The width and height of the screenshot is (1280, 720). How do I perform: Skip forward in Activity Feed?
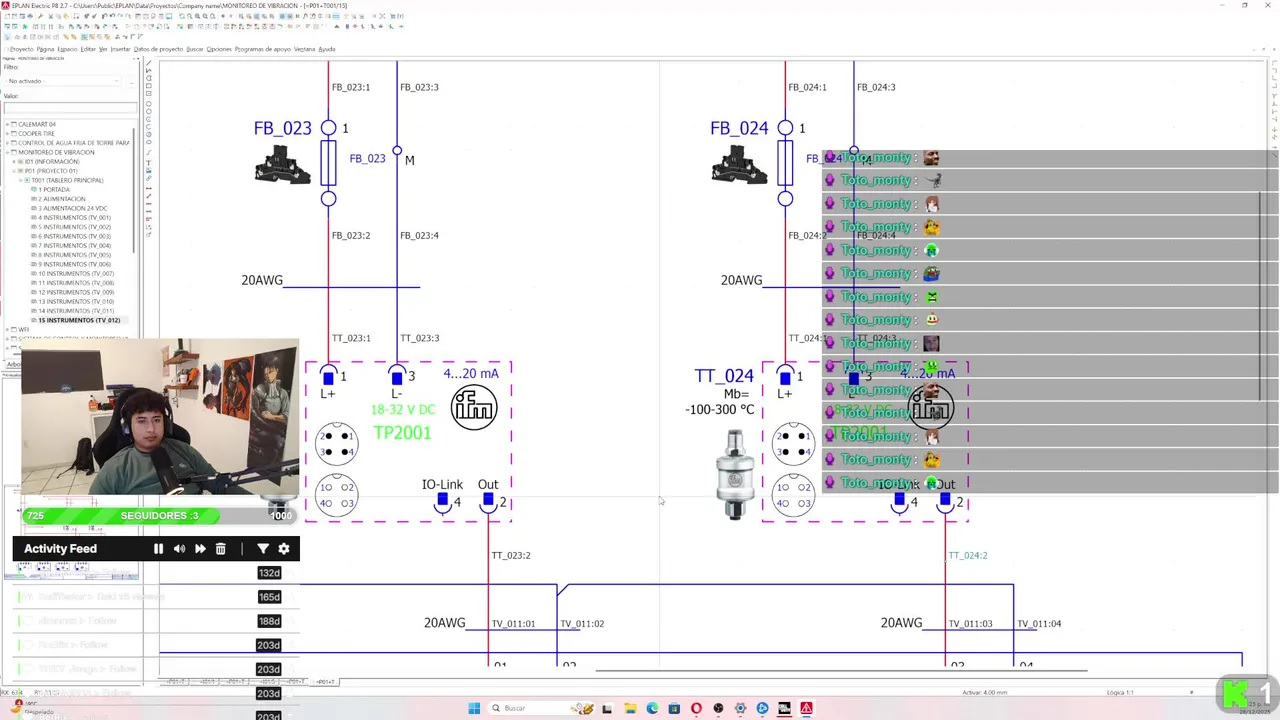click(x=200, y=549)
